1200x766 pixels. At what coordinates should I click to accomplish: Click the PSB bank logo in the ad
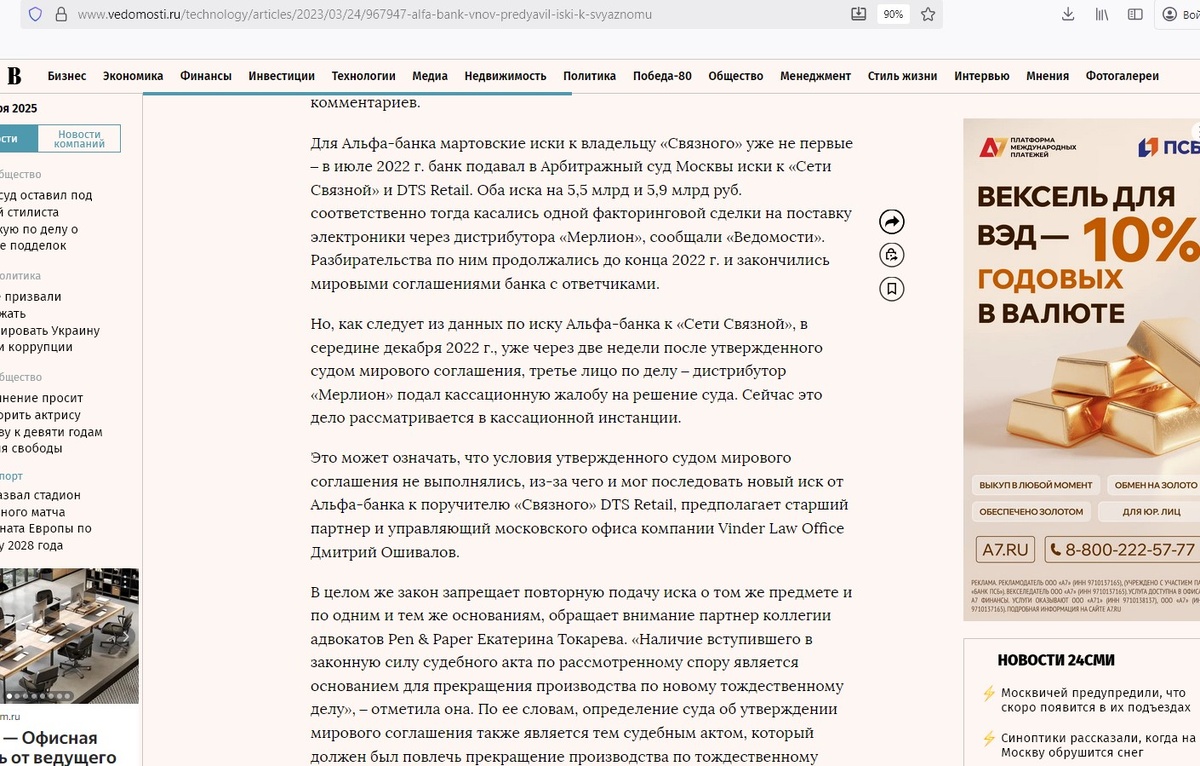coord(1169,147)
